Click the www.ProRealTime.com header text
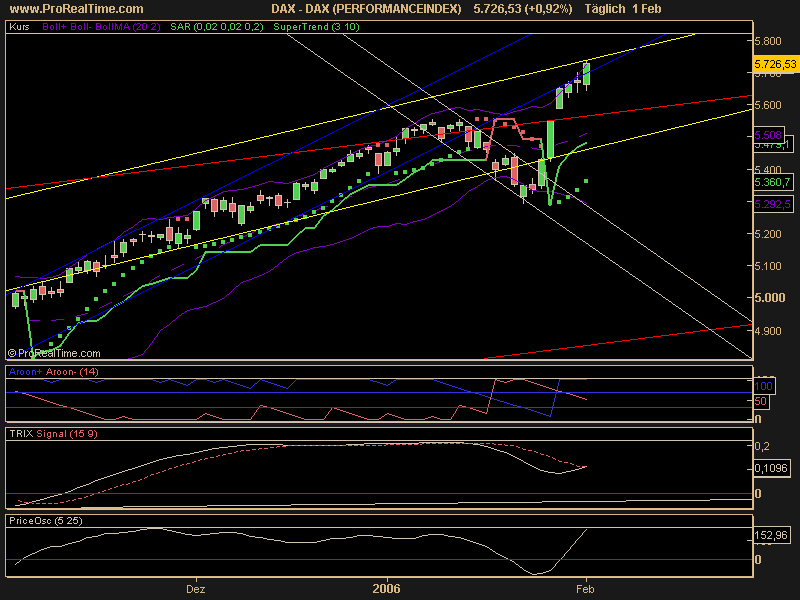Image resolution: width=800 pixels, height=600 pixels. (77, 9)
